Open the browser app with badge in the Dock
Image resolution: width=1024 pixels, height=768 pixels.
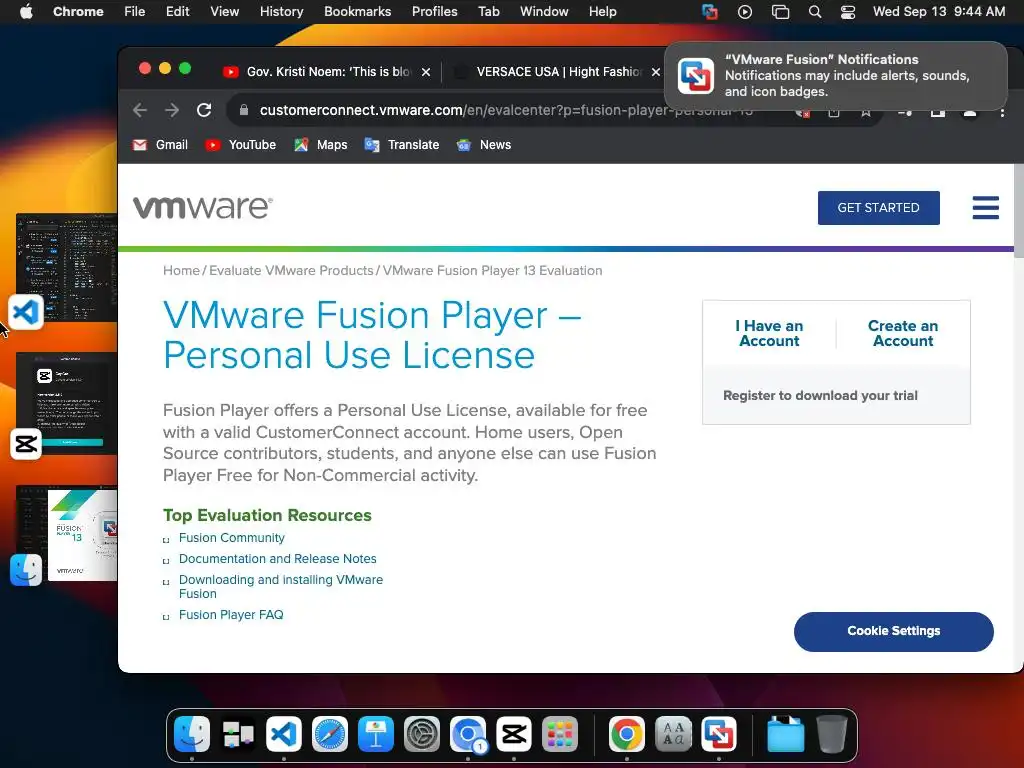pos(468,734)
